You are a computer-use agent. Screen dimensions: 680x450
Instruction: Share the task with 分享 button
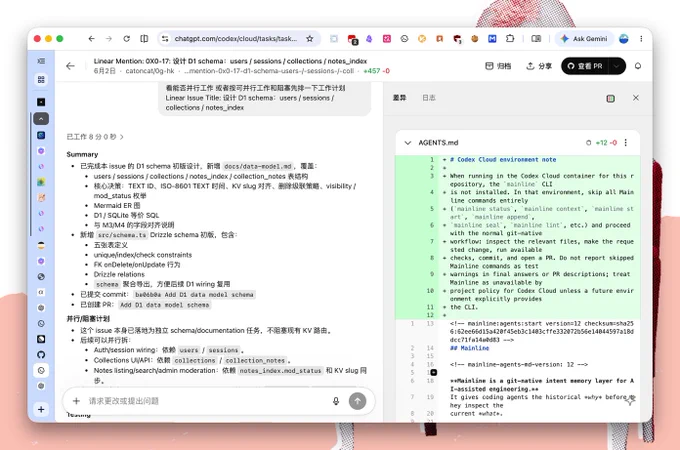pyautogui.click(x=539, y=66)
